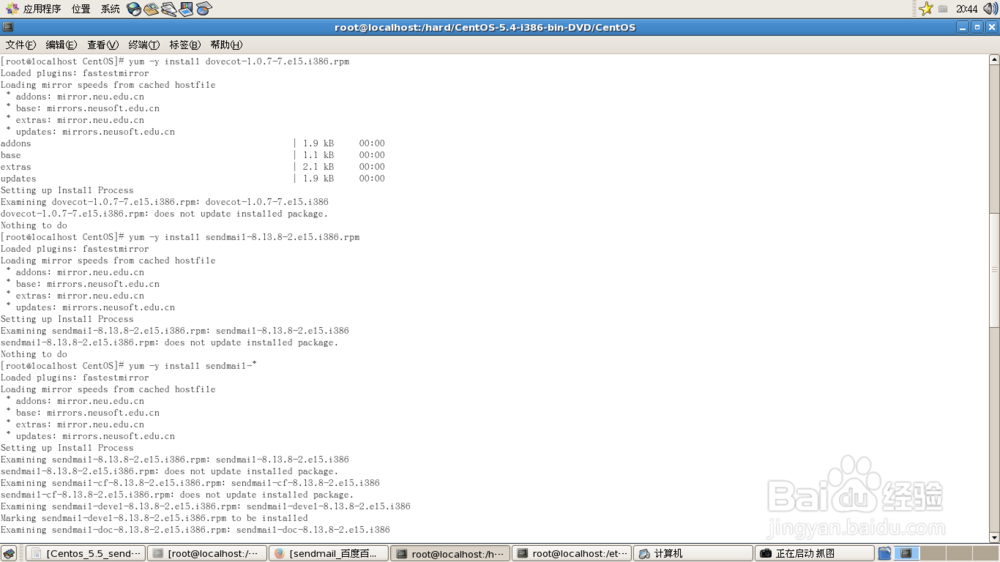
Task: Click the 'extras' row showing 2.1 kB
Action: (x=193, y=167)
